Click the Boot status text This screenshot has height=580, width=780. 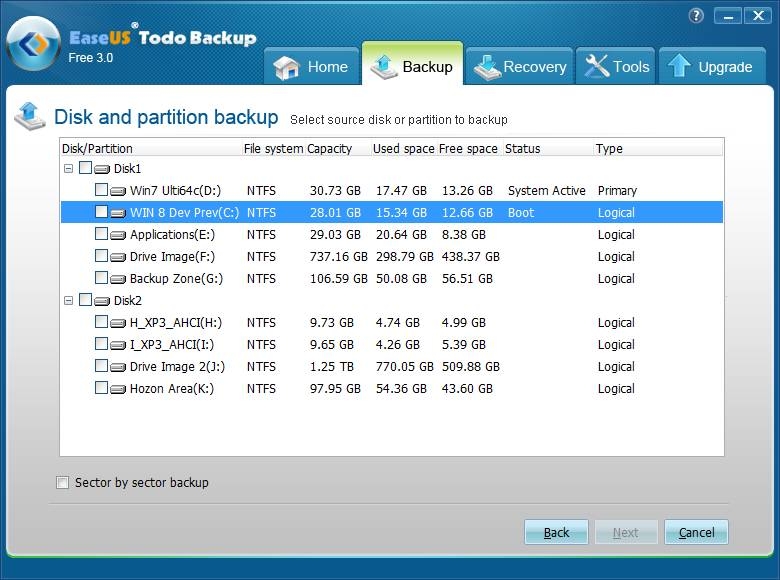click(x=521, y=212)
